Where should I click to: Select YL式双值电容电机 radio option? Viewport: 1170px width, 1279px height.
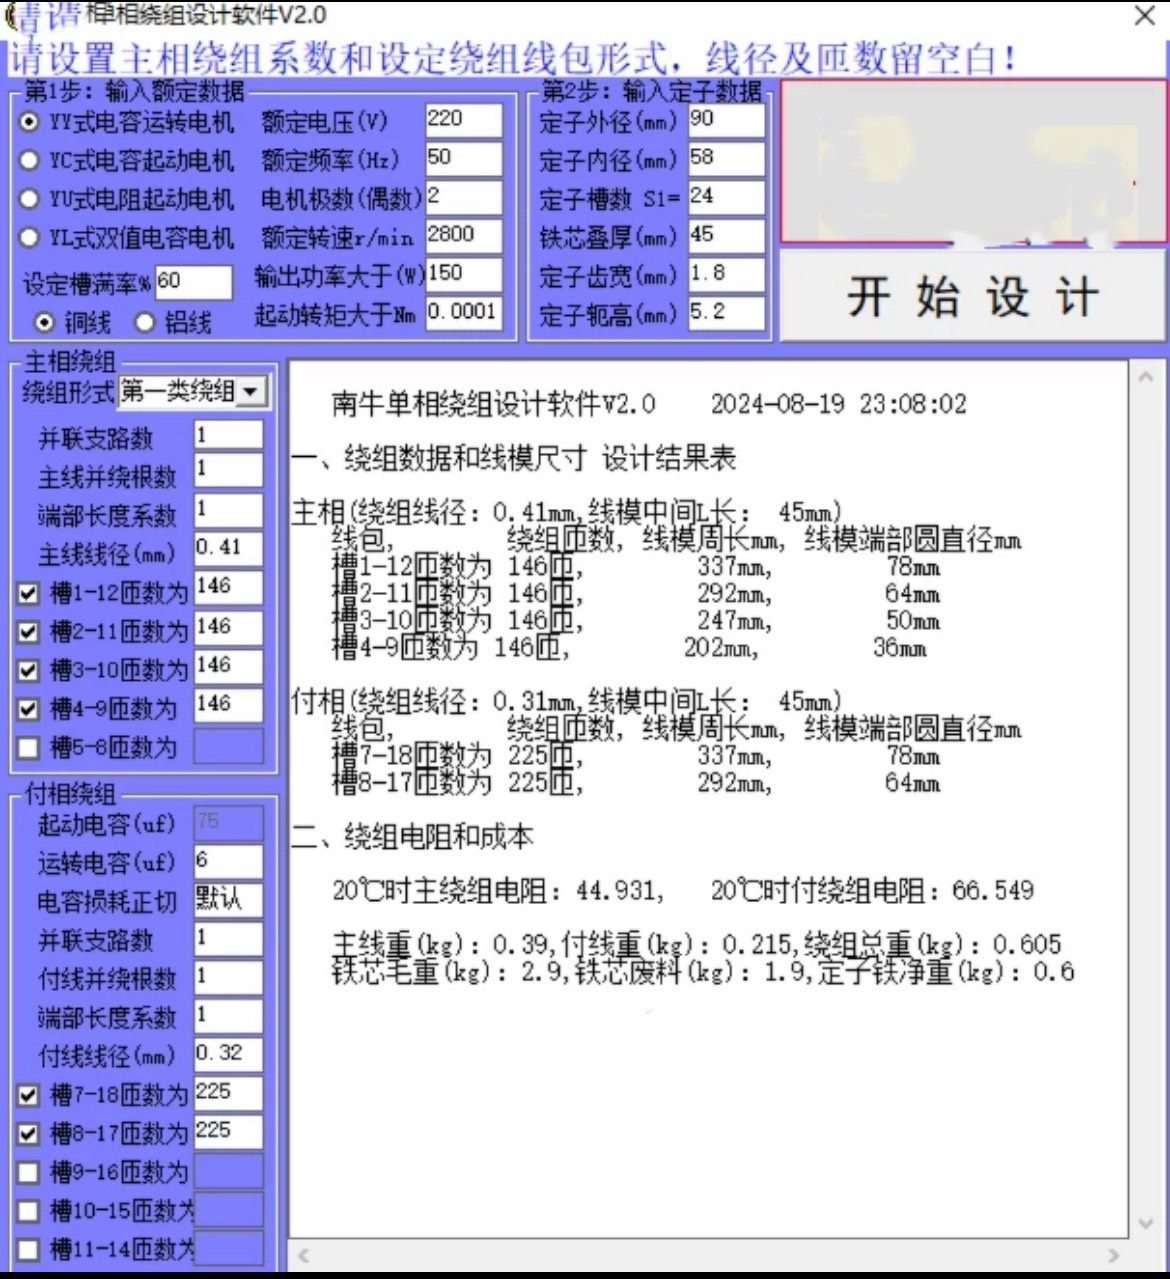pyautogui.click(x=29, y=238)
